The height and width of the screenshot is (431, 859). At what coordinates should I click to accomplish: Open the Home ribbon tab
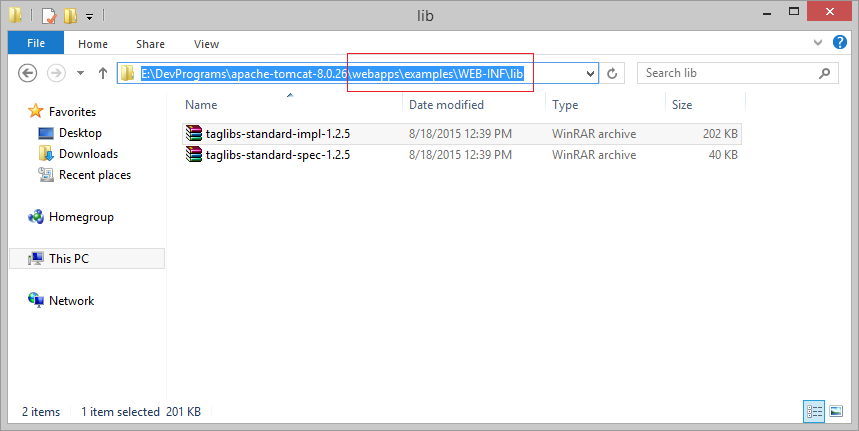[x=93, y=44]
